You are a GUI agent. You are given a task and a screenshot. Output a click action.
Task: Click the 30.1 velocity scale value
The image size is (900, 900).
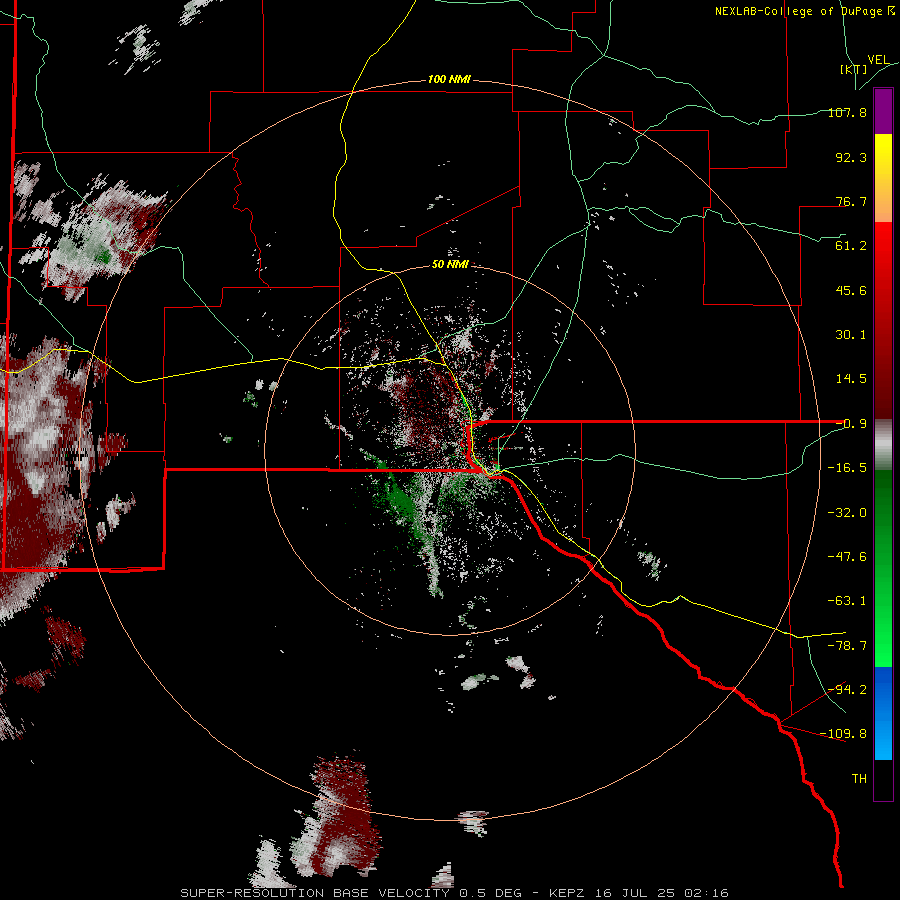point(851,335)
